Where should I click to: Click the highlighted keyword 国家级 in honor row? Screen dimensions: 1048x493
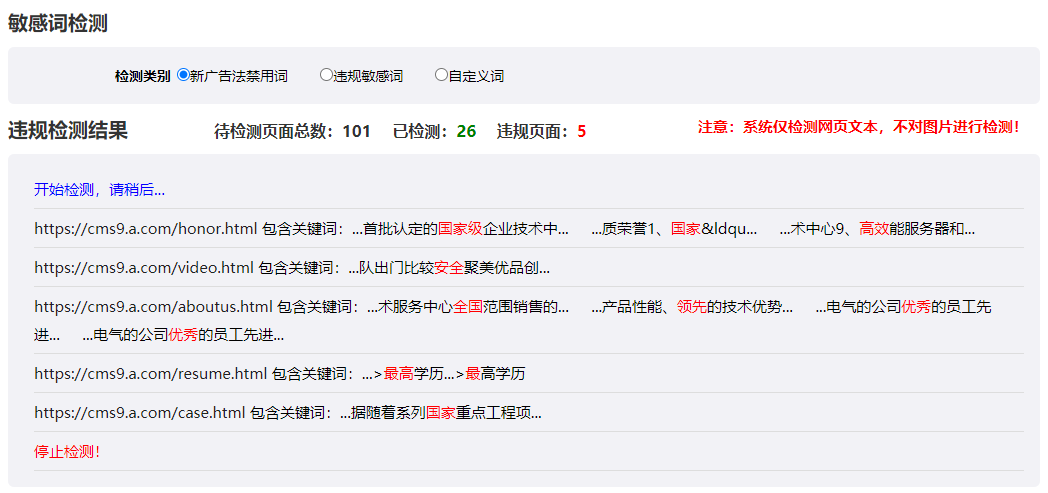pos(460,228)
